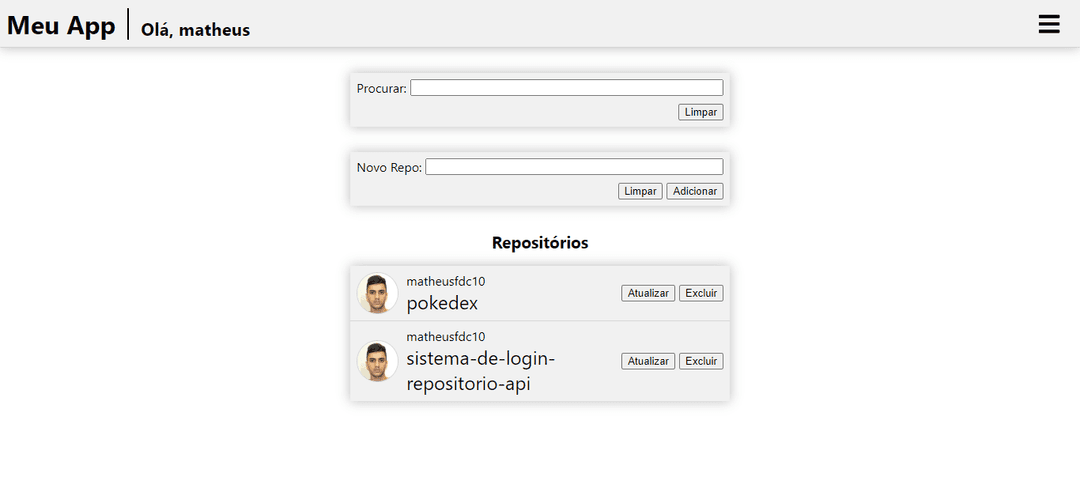
Task: Click the pokedex repository avatar image
Action: point(377,293)
